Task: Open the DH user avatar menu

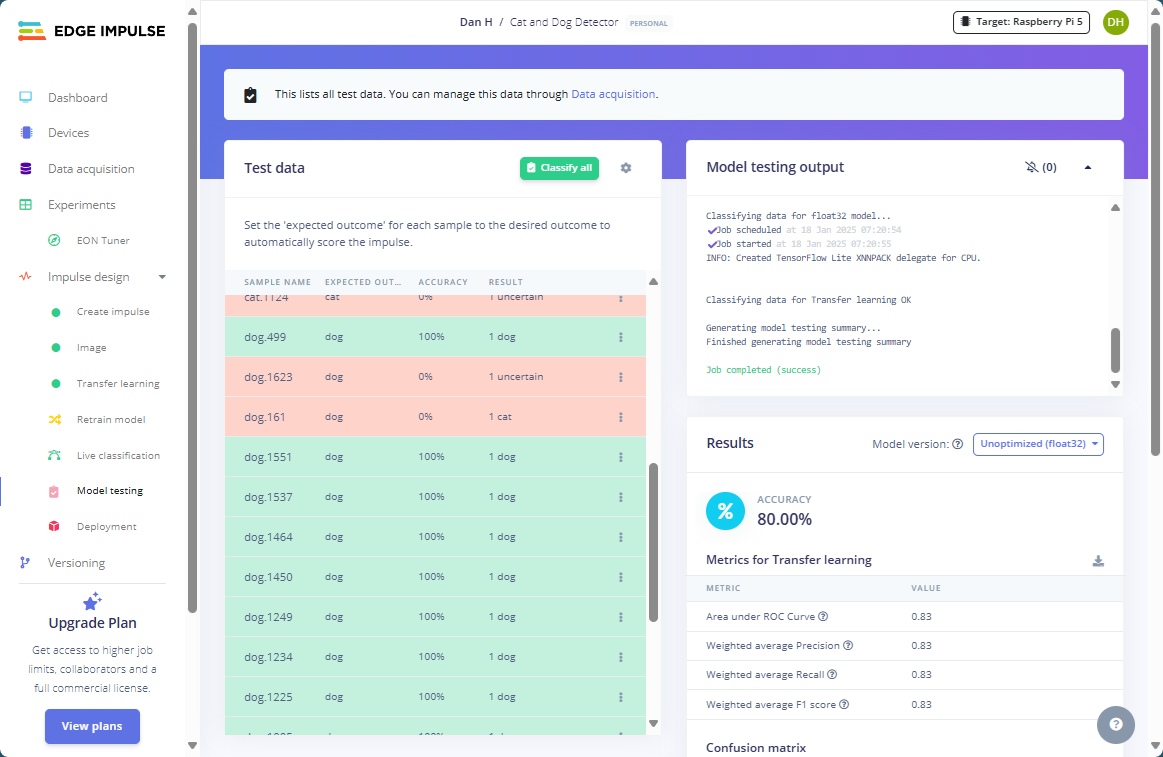Action: [1115, 22]
